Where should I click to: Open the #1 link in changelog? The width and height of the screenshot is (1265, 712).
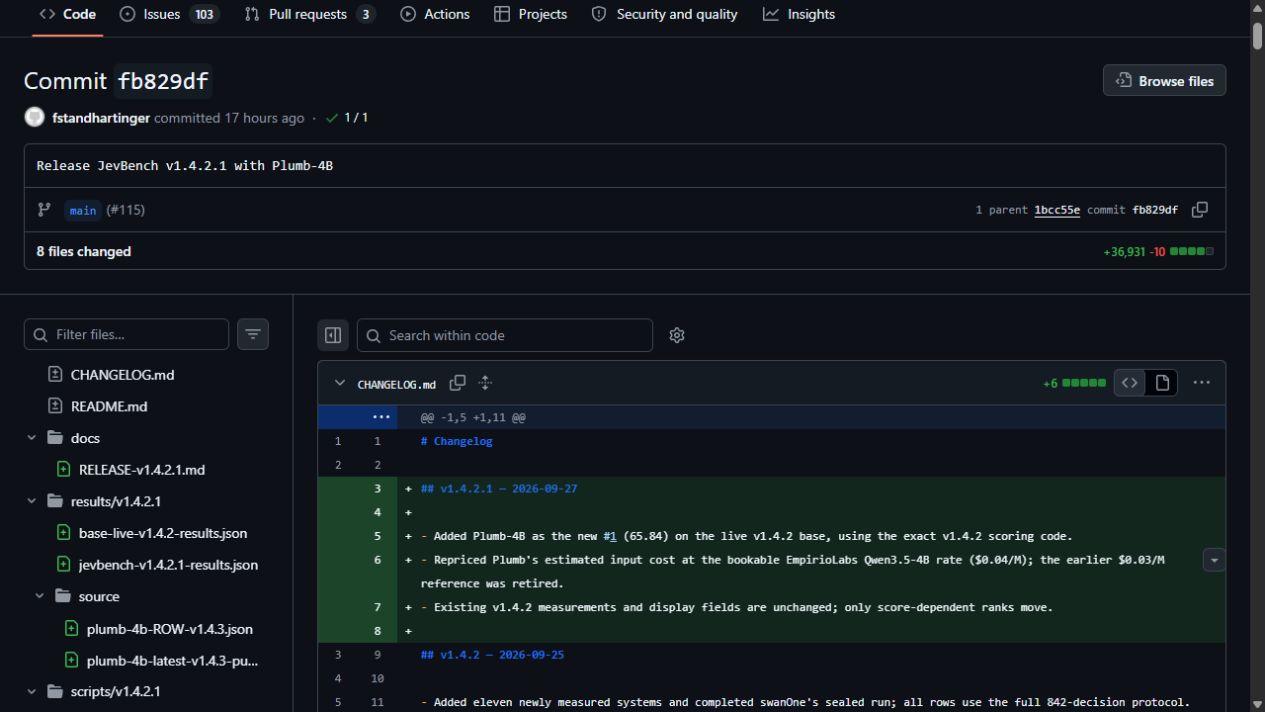tap(609, 536)
